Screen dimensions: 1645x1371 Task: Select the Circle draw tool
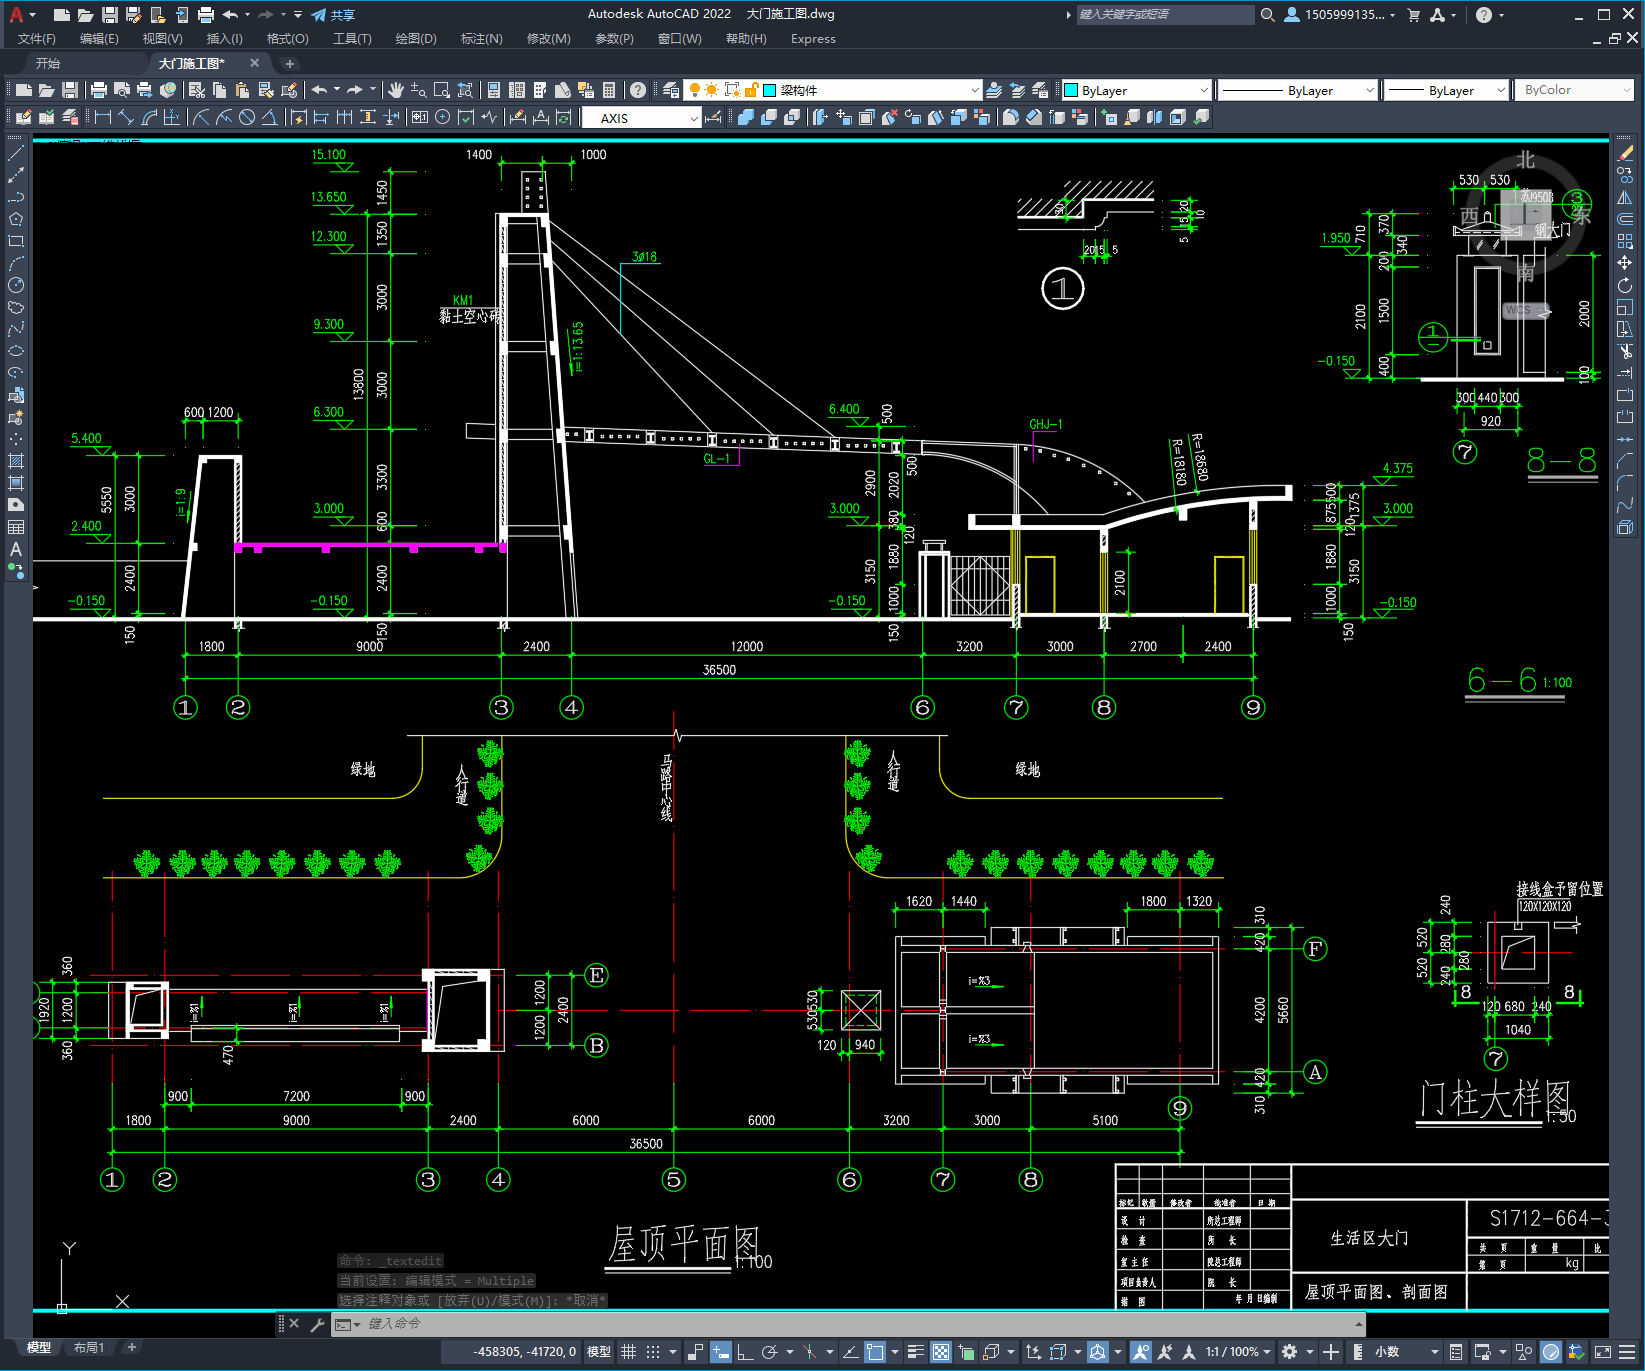(15, 285)
